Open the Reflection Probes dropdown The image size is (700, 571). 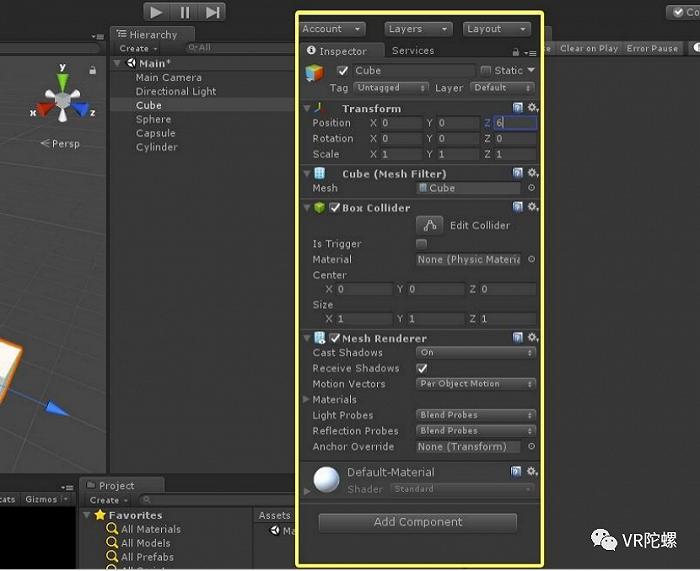pos(475,431)
